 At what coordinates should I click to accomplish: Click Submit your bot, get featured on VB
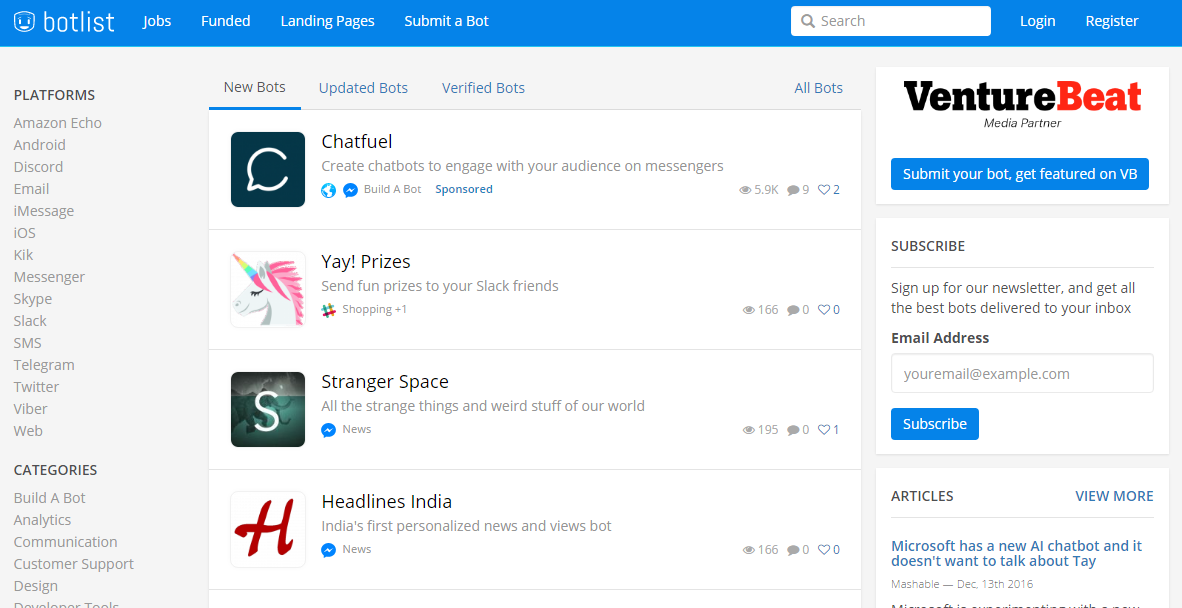[1020, 174]
